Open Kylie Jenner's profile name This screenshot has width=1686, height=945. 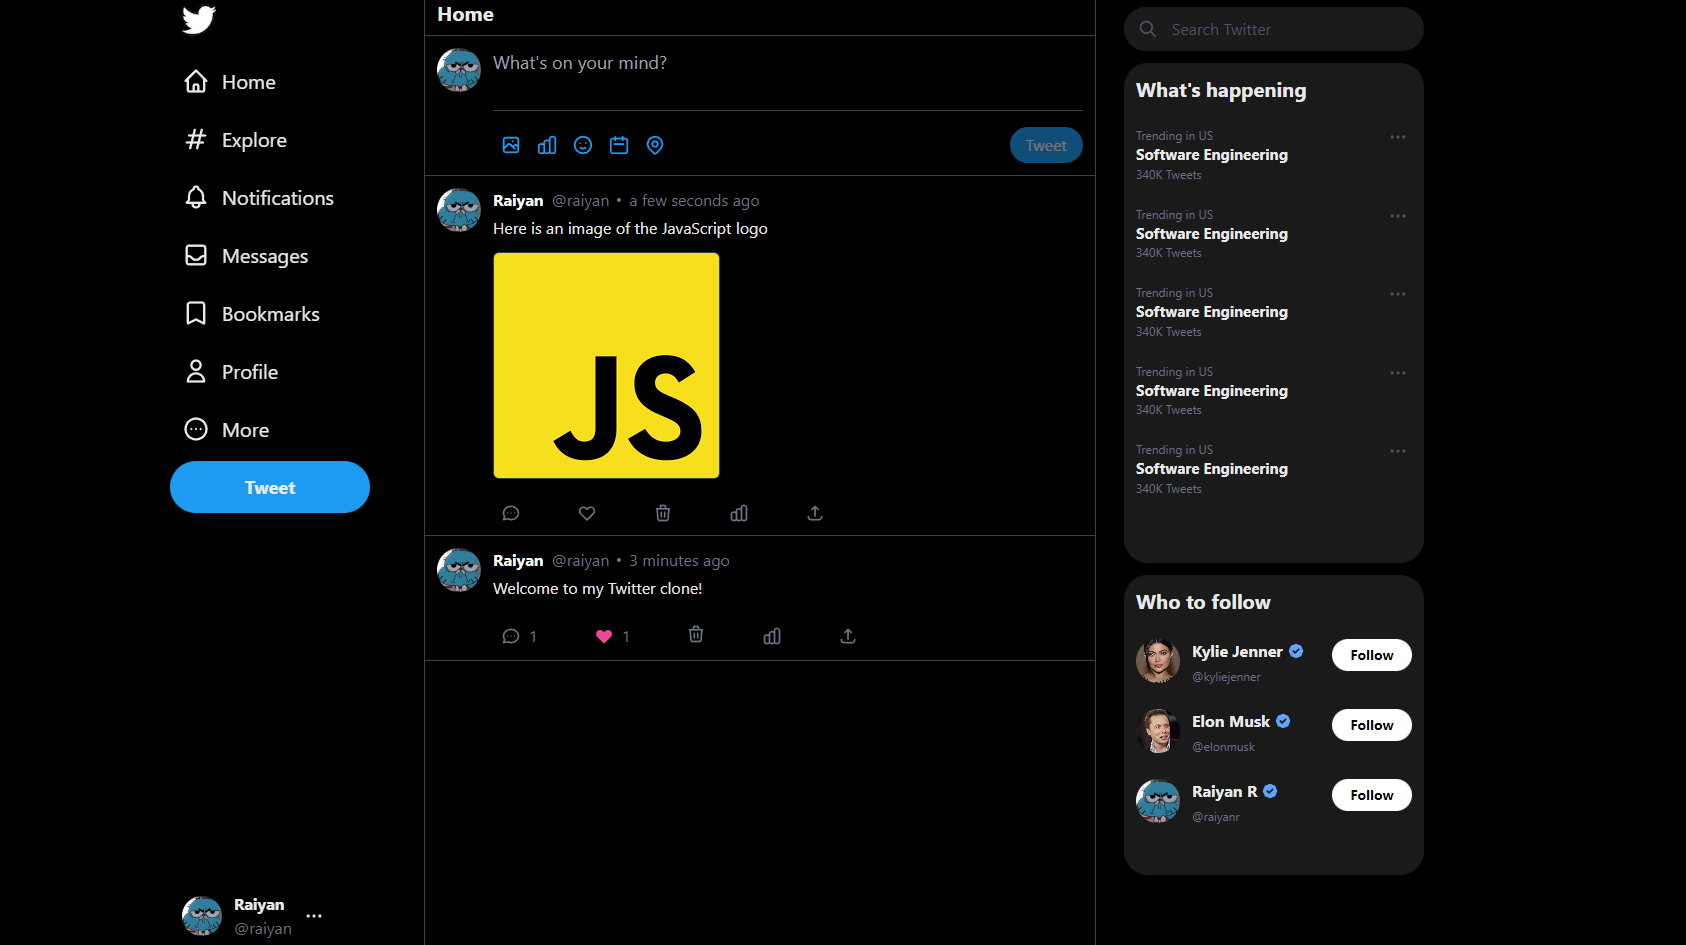(1237, 652)
